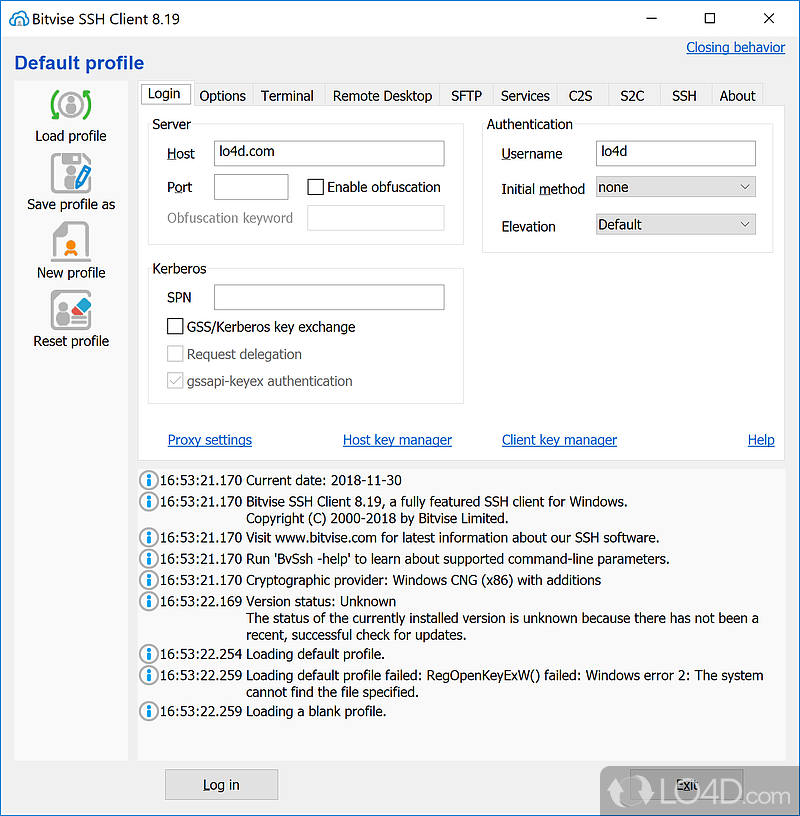Screen dimensions: 800x816
Task: Open Proxy settings link
Action: pos(210,440)
